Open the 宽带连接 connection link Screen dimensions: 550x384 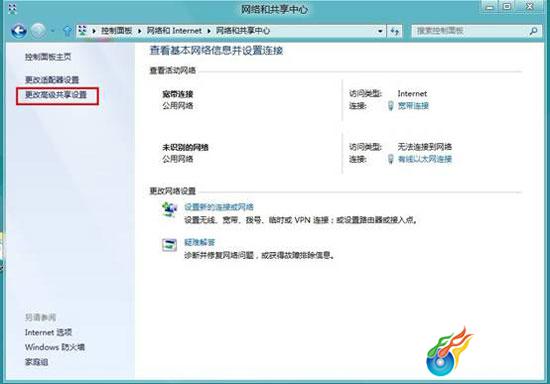(413, 106)
